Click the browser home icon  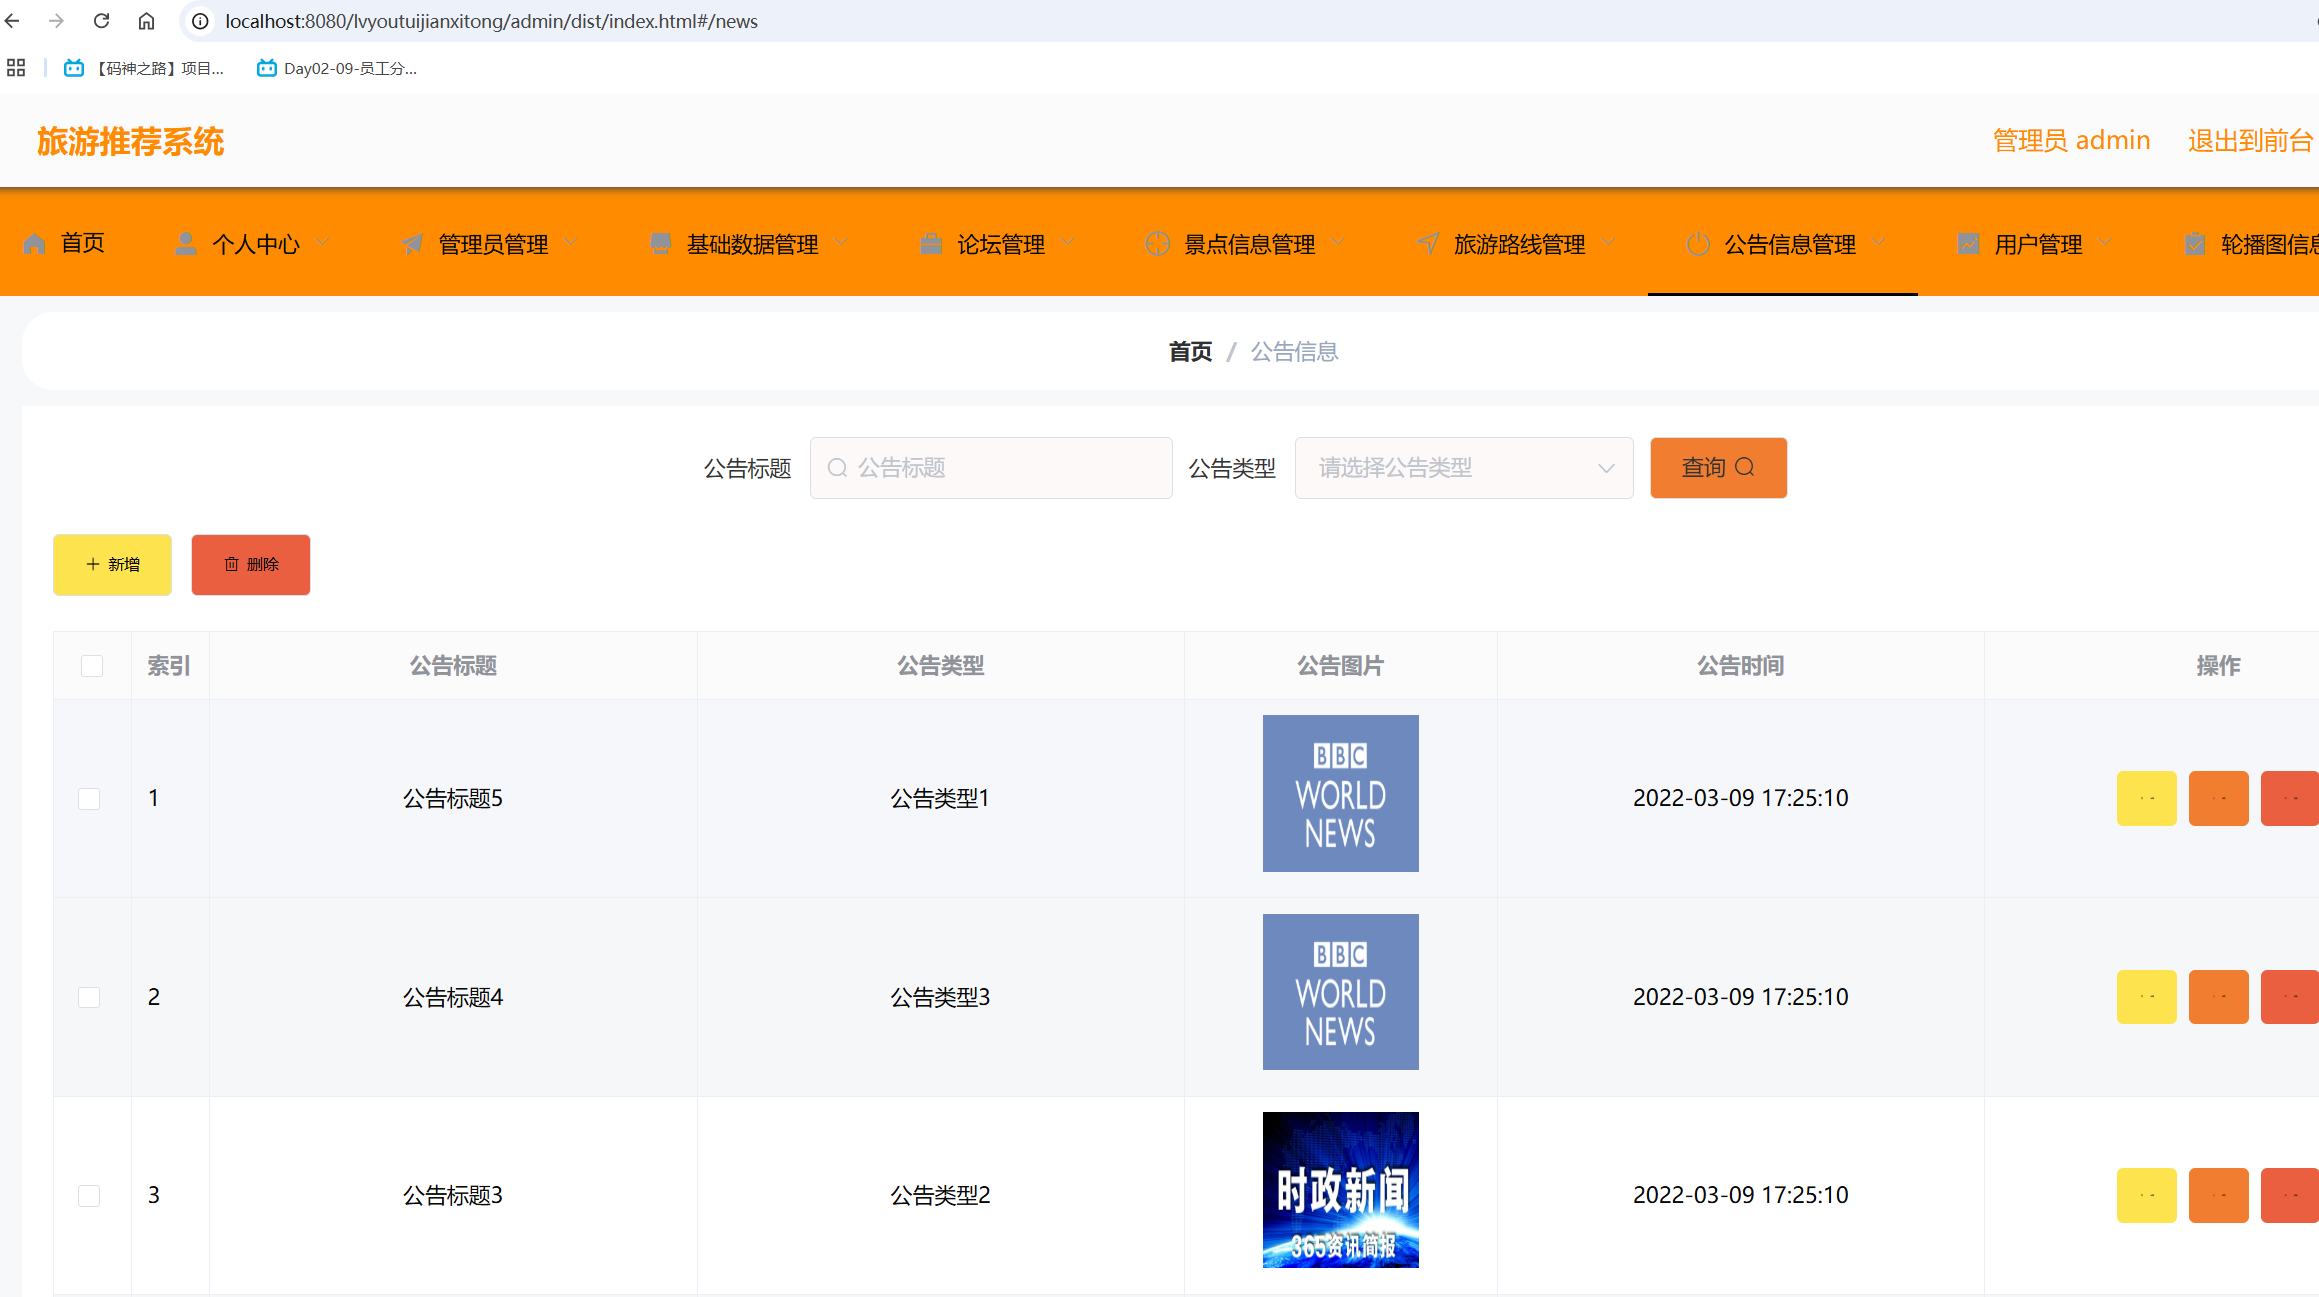(x=146, y=21)
